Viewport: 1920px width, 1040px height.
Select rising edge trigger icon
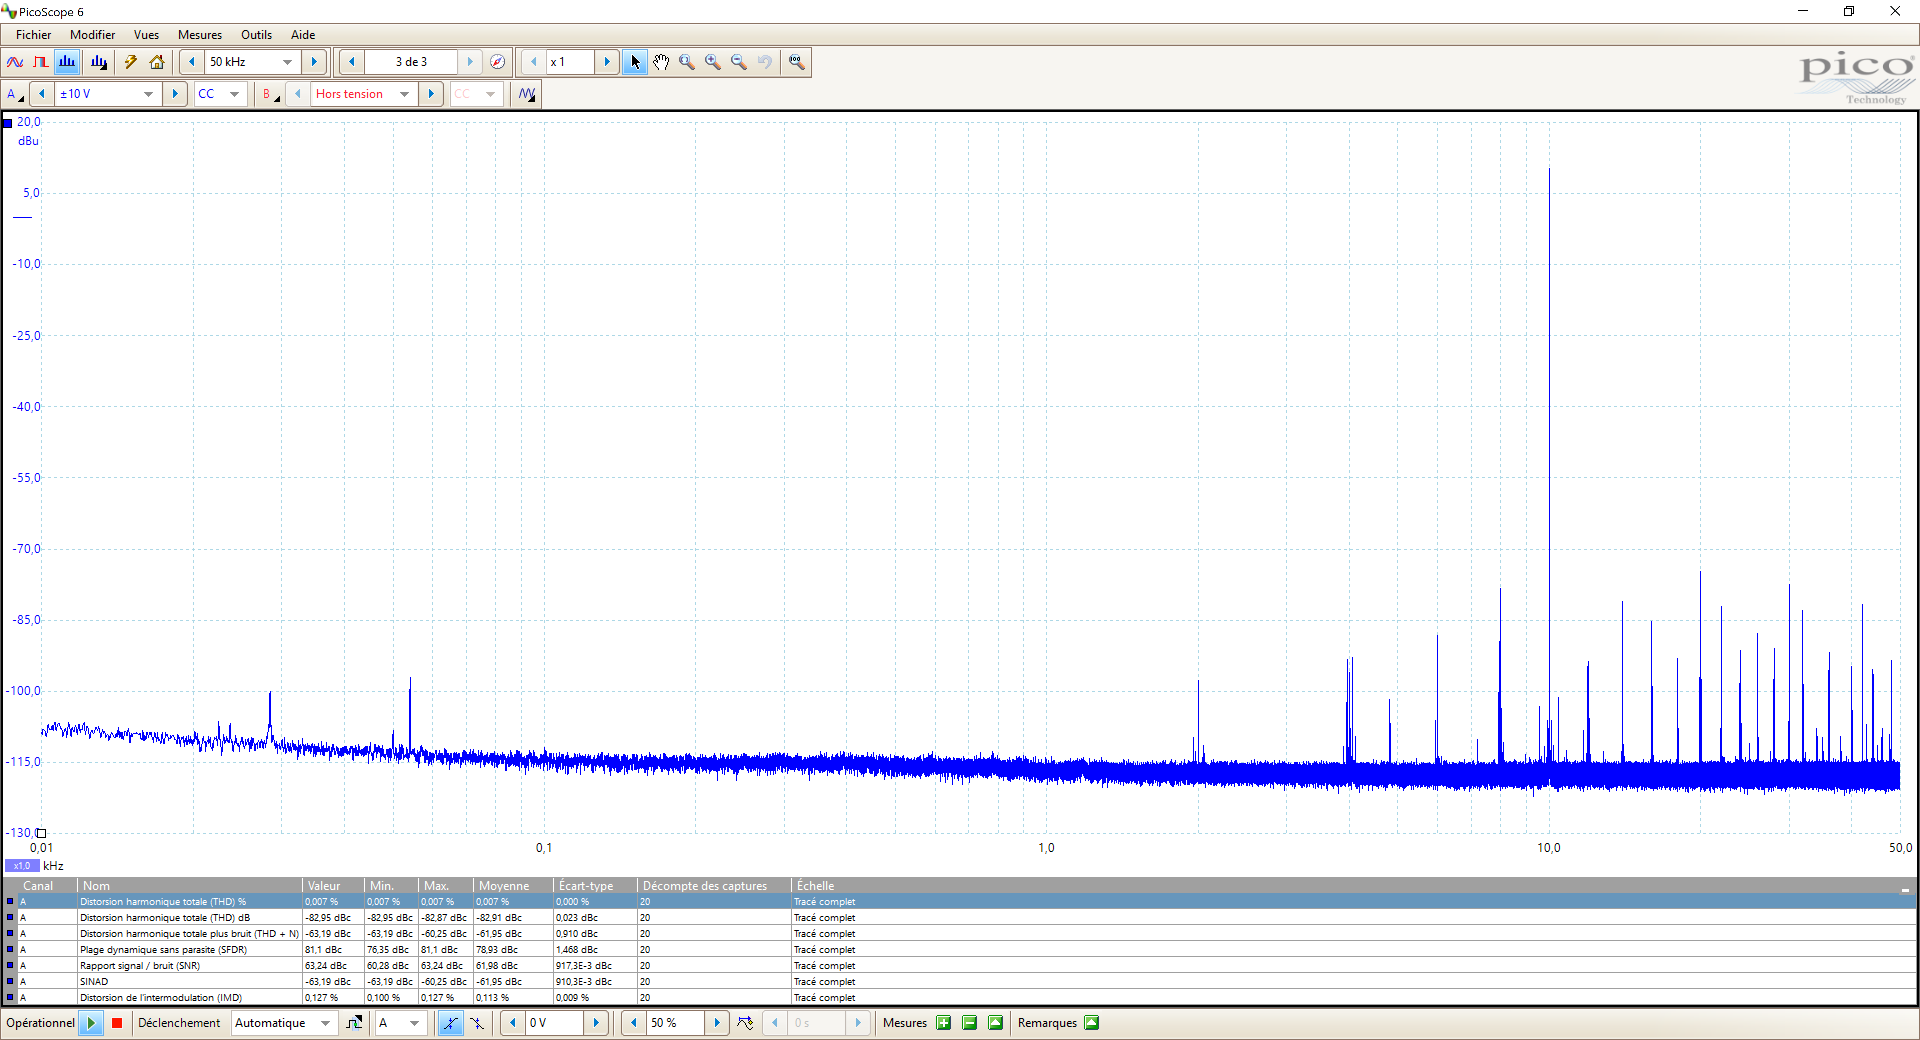pos(450,1023)
